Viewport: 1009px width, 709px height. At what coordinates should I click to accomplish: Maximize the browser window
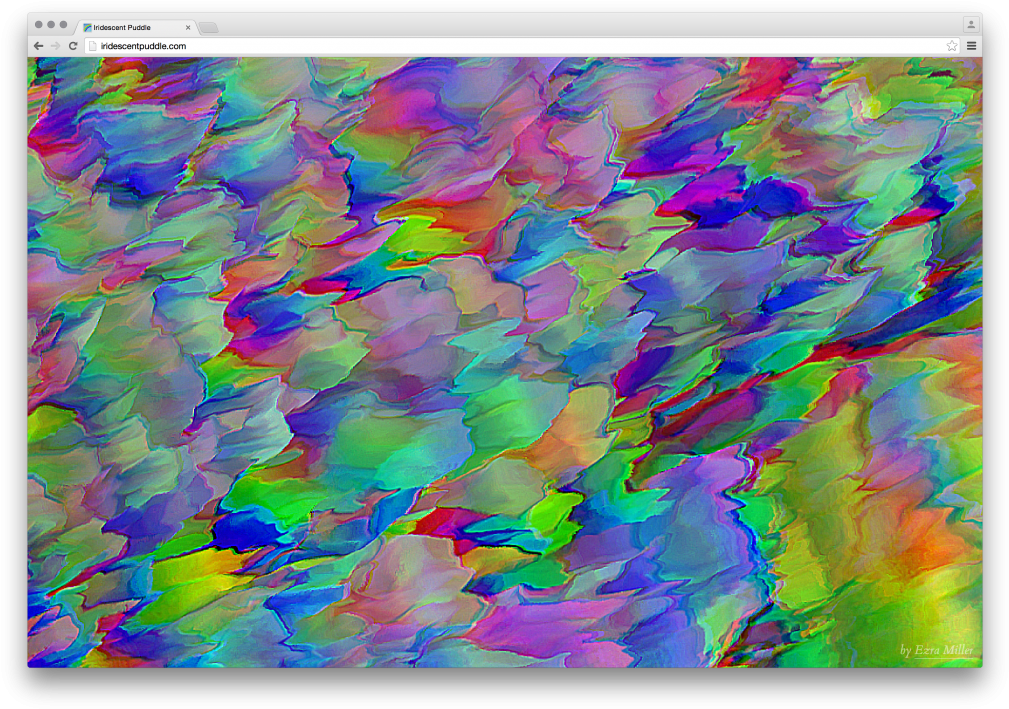pos(64,25)
